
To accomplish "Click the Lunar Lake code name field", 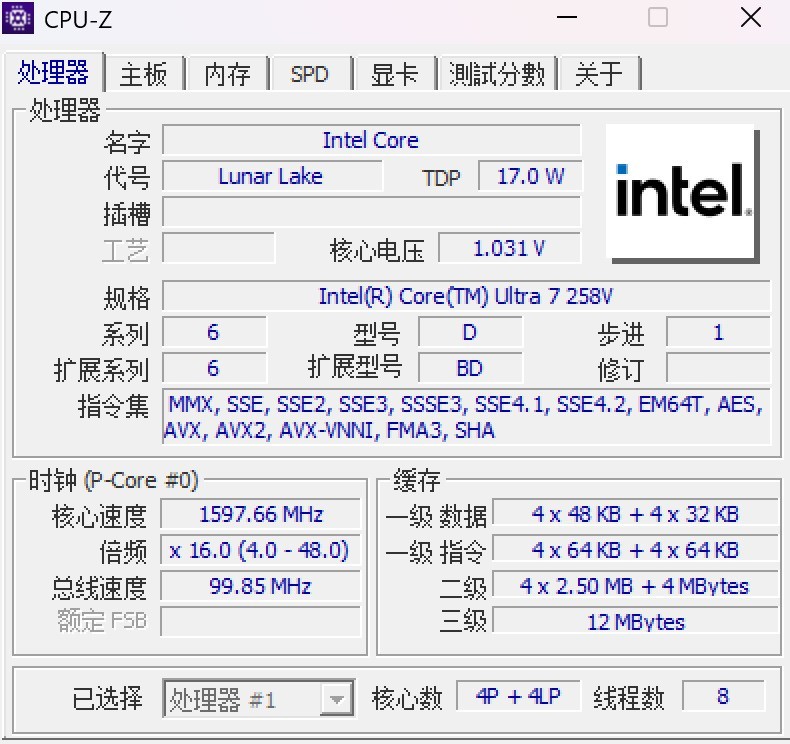I will (x=271, y=177).
